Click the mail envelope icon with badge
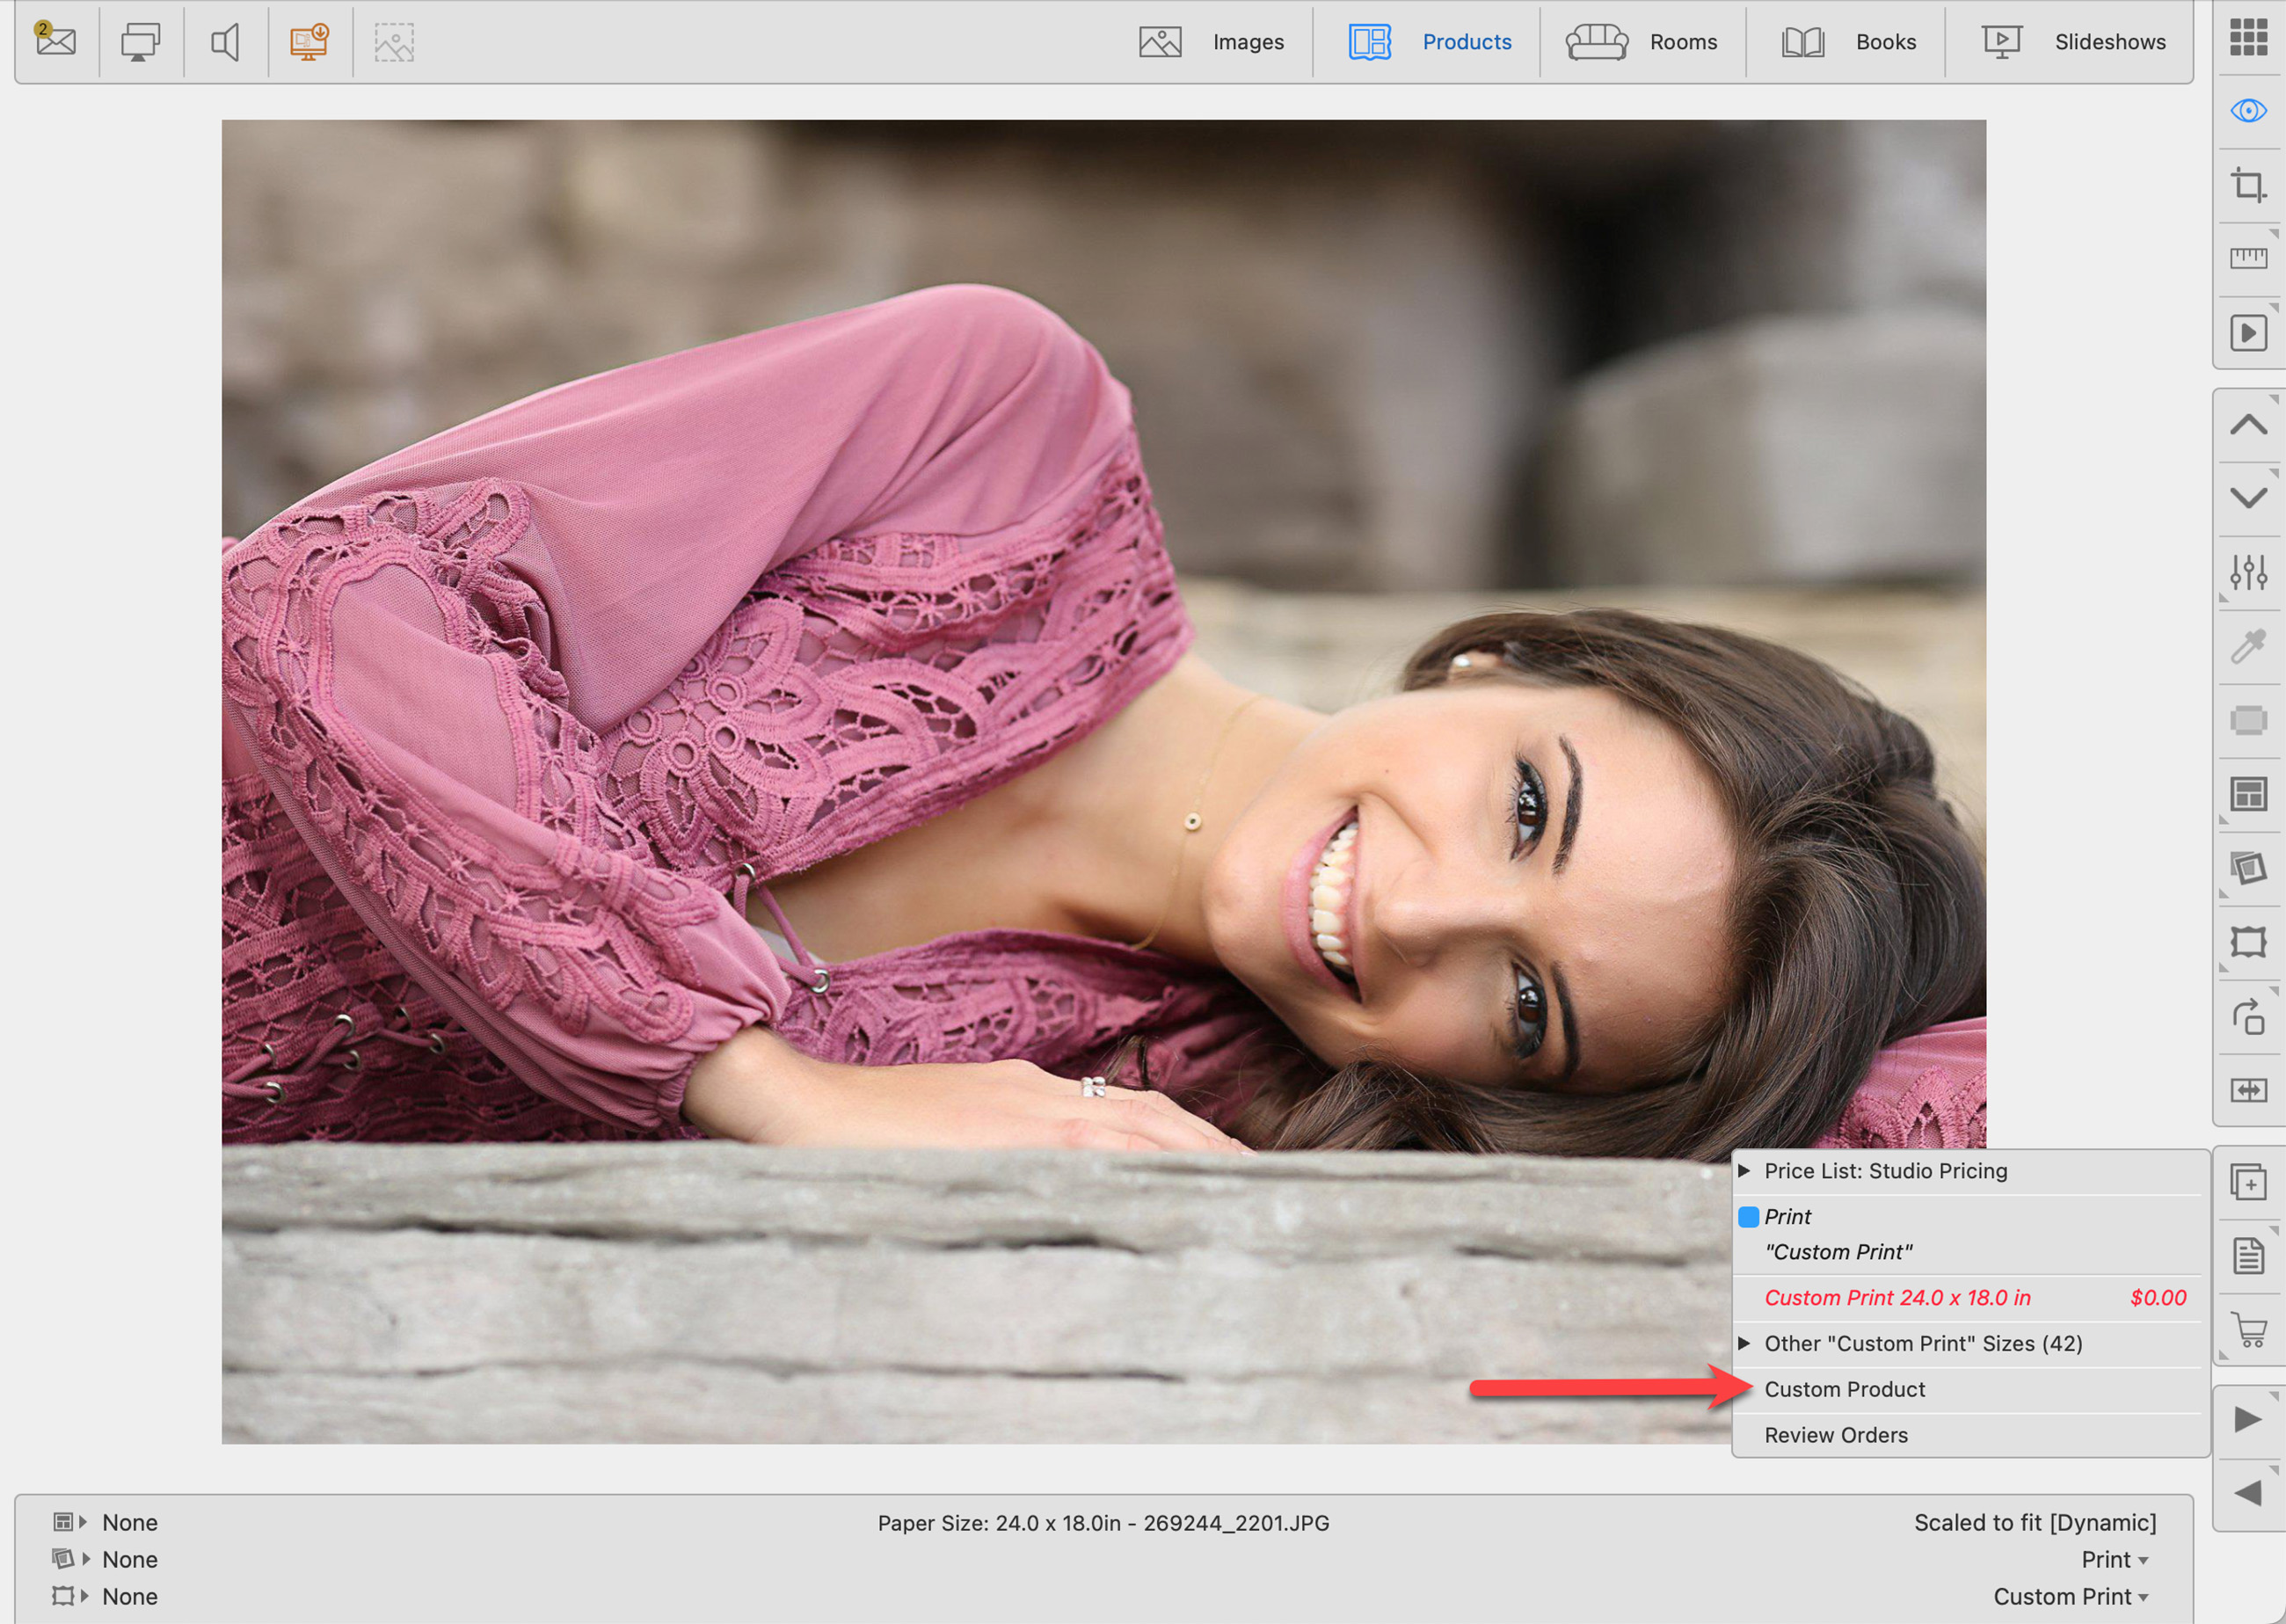The image size is (2286, 1624). (x=56, y=41)
